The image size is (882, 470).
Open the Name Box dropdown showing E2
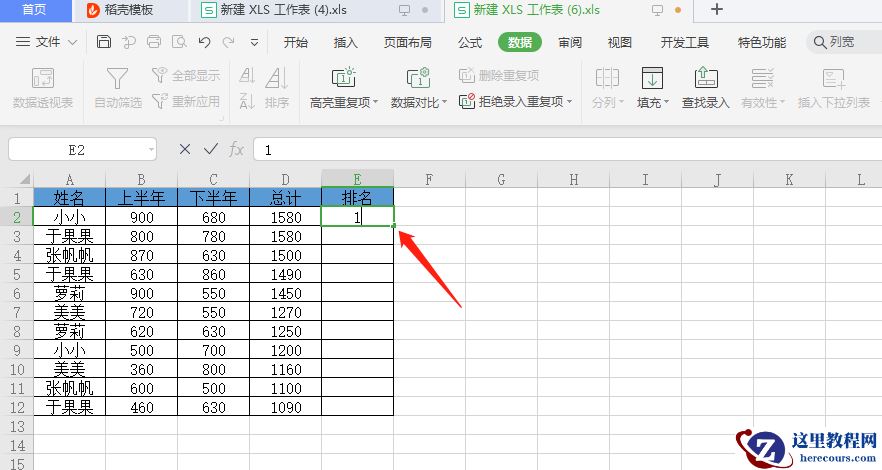pyautogui.click(x=151, y=150)
